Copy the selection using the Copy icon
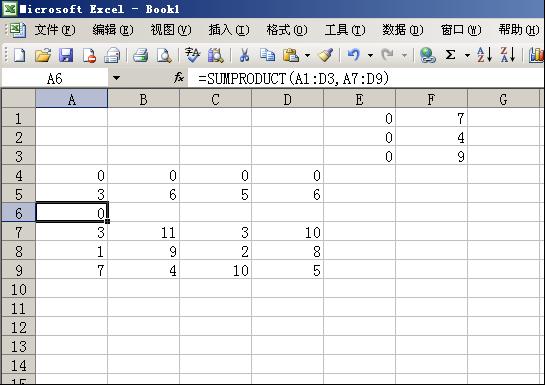 pos(267,55)
